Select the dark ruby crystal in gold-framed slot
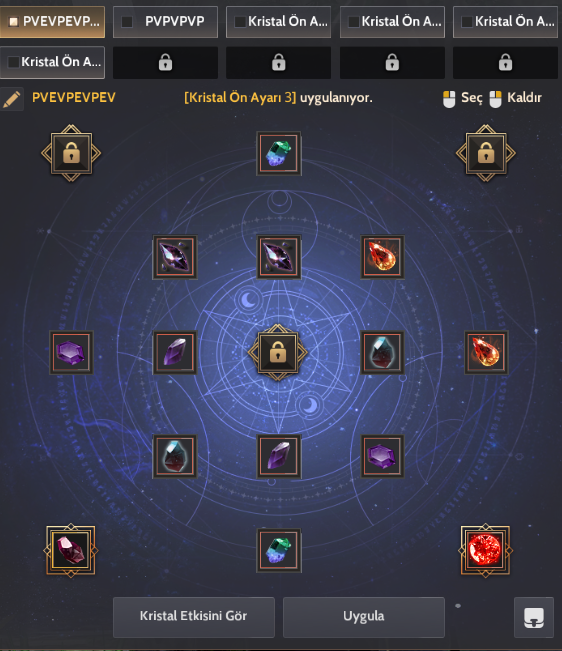This screenshot has width=562, height=651. (x=71, y=550)
